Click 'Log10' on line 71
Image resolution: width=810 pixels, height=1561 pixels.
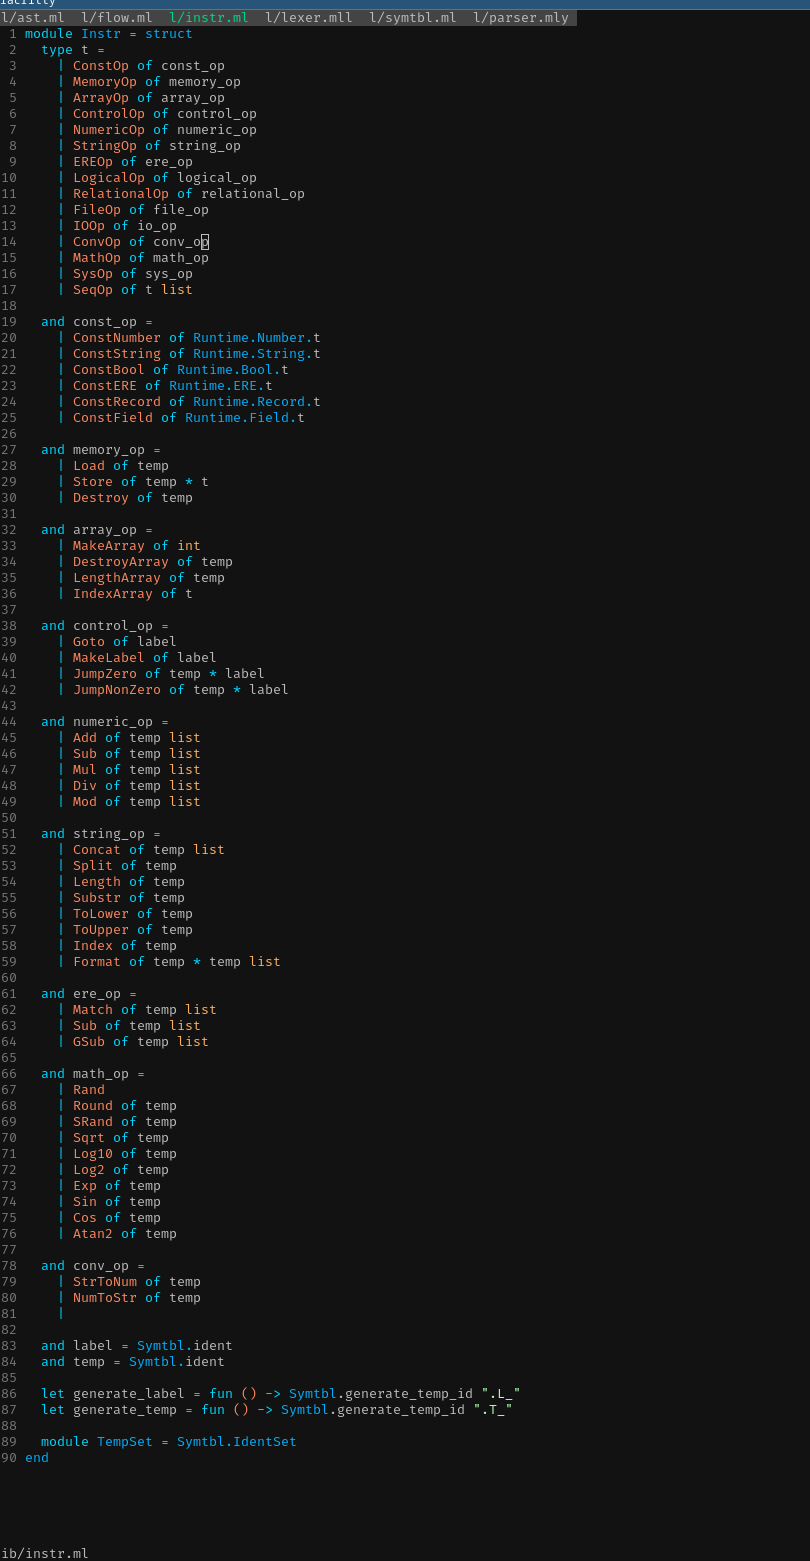[93, 1154]
